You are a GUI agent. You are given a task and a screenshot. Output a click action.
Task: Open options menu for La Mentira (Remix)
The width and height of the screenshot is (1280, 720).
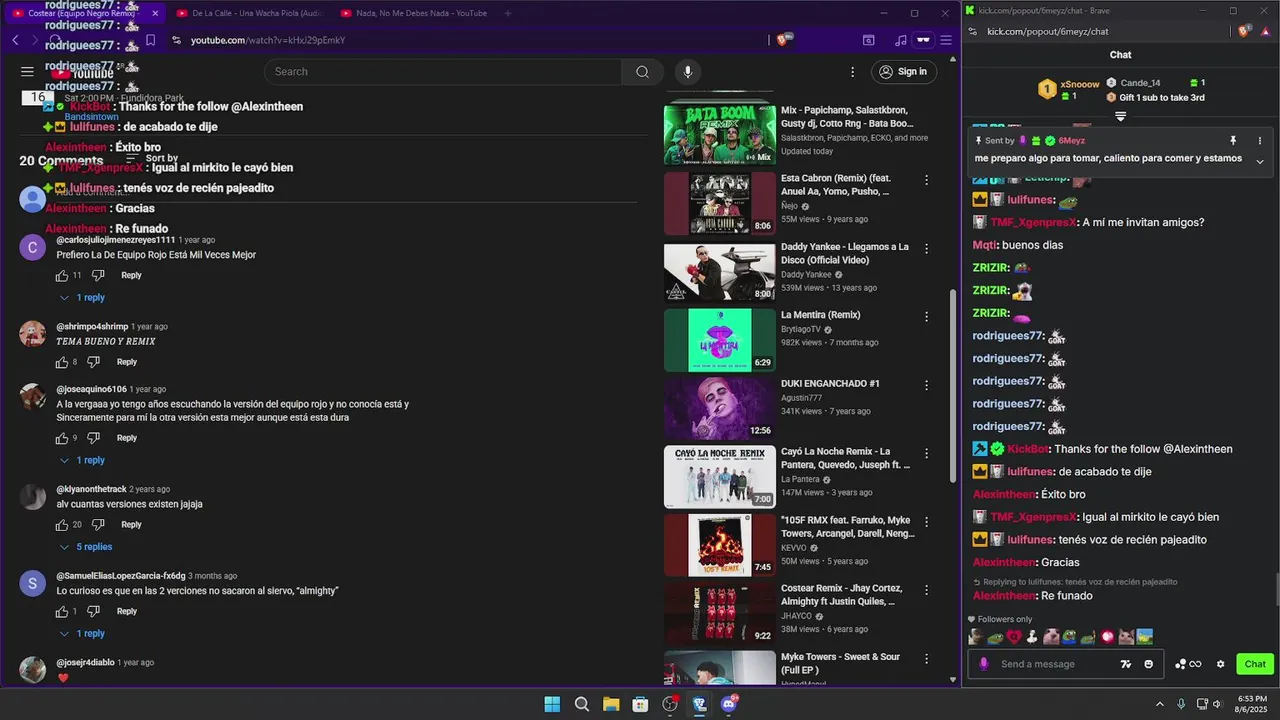tap(926, 316)
